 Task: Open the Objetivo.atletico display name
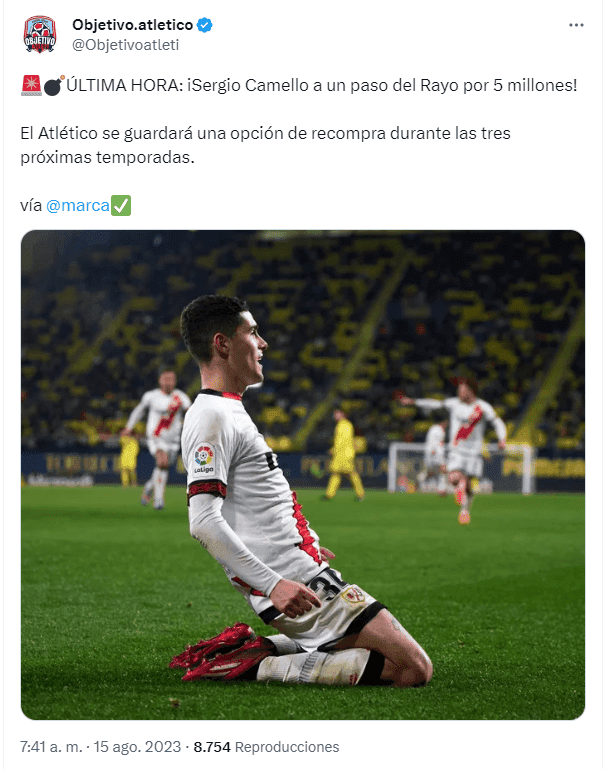click(132, 25)
